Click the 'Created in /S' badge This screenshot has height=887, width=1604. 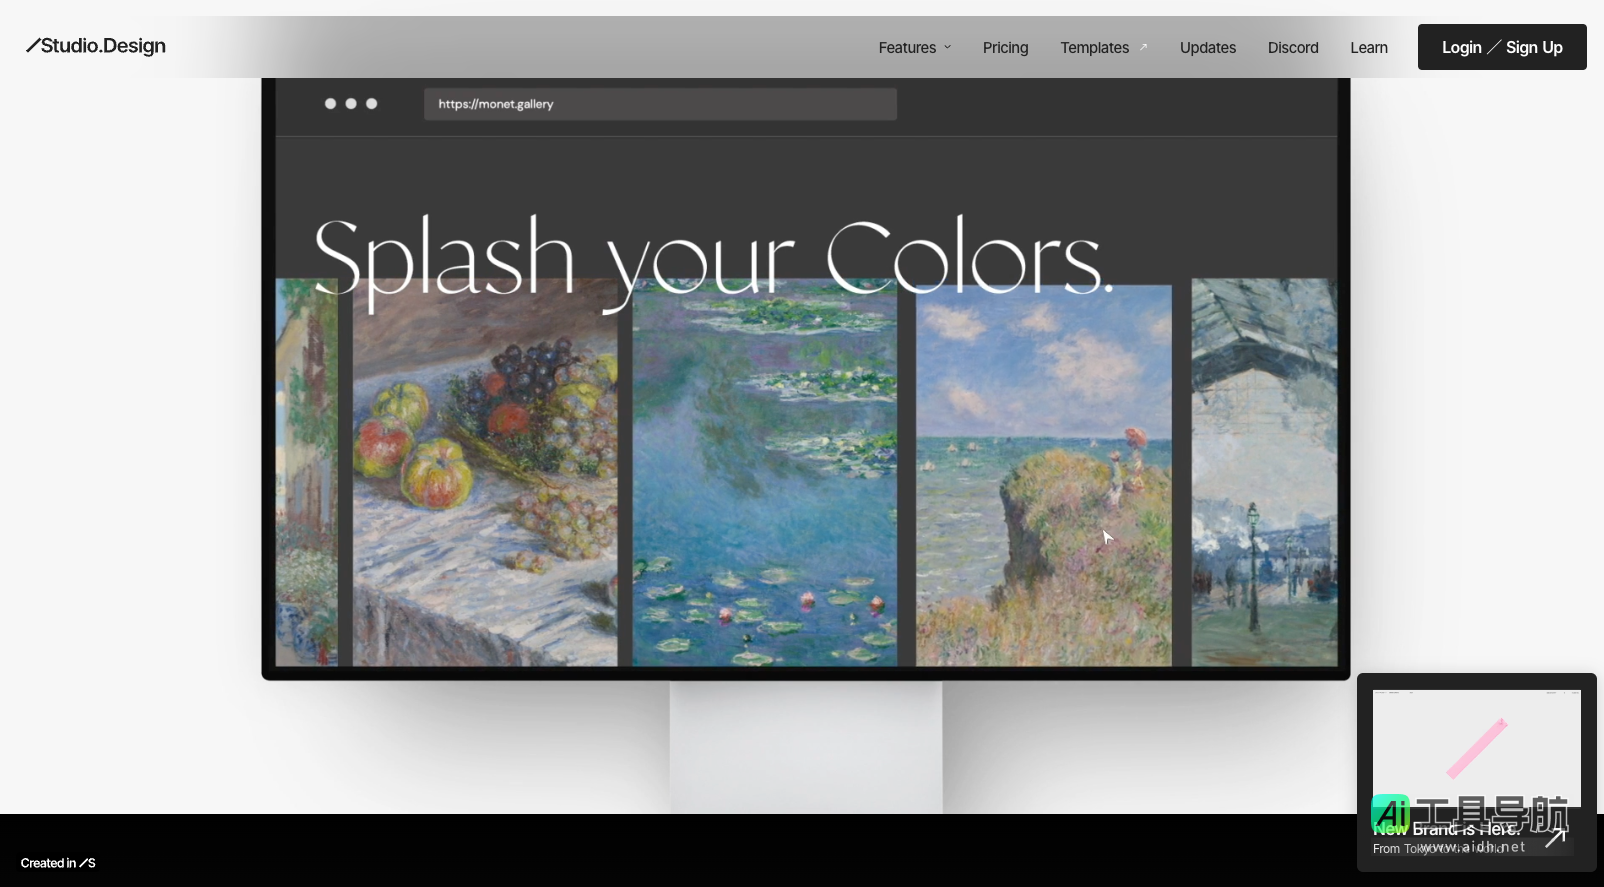(58, 863)
